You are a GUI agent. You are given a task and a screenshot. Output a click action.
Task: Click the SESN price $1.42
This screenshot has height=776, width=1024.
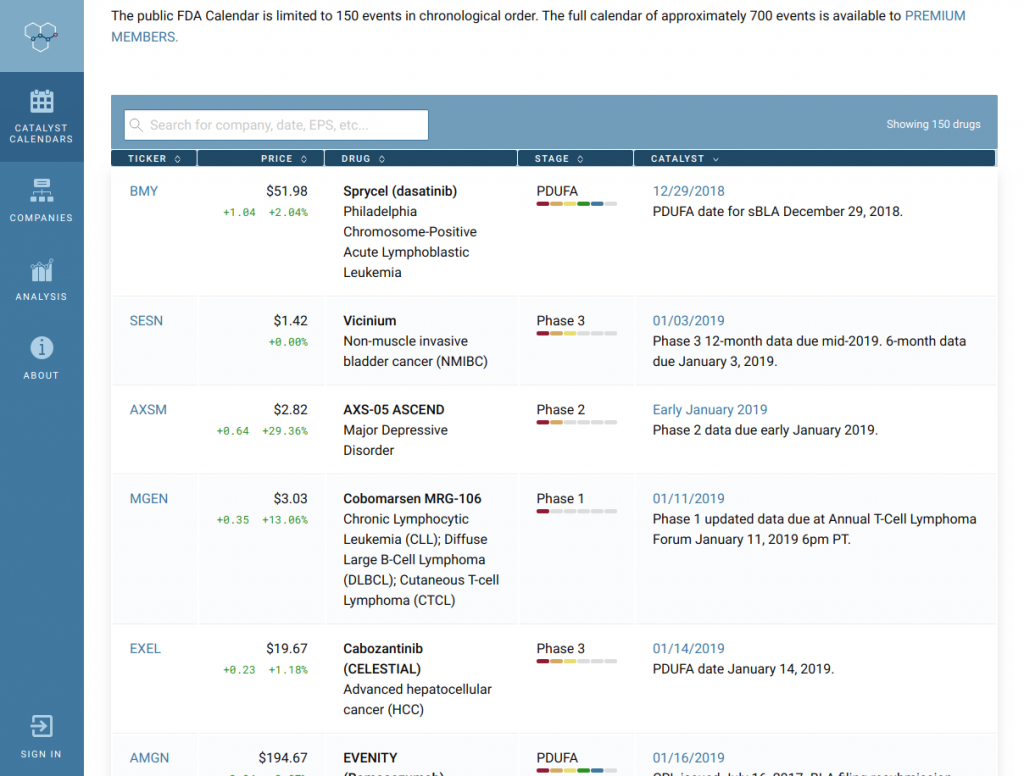pyautogui.click(x=291, y=321)
